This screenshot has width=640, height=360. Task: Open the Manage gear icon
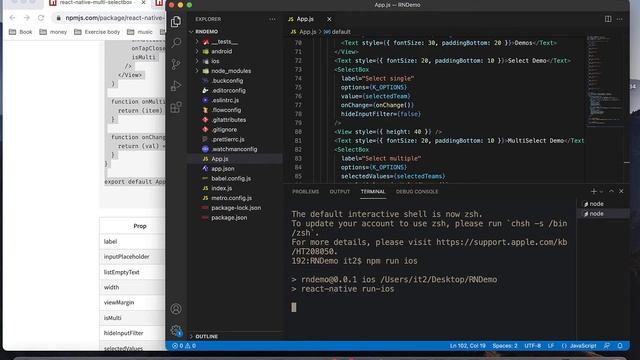(x=176, y=330)
